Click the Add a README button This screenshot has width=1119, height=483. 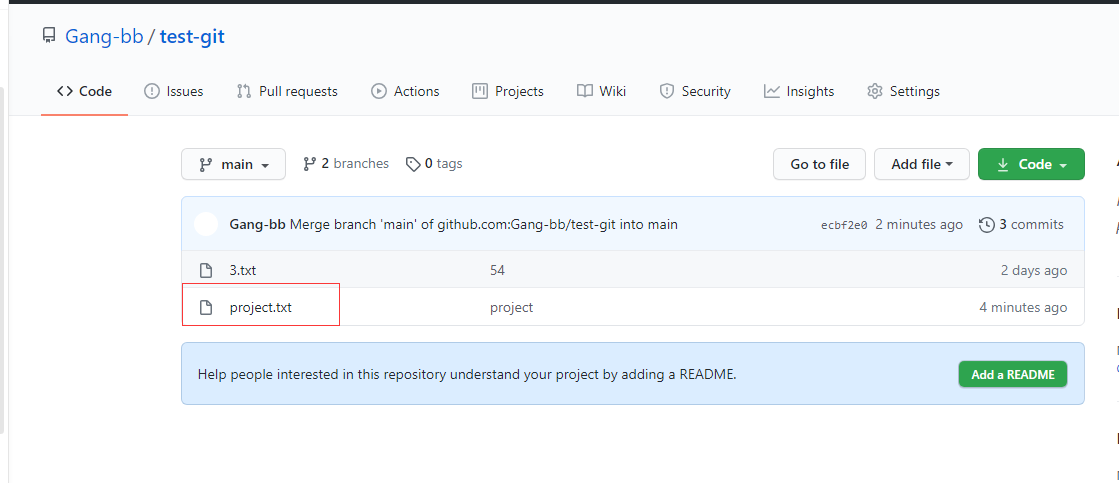coord(1013,375)
